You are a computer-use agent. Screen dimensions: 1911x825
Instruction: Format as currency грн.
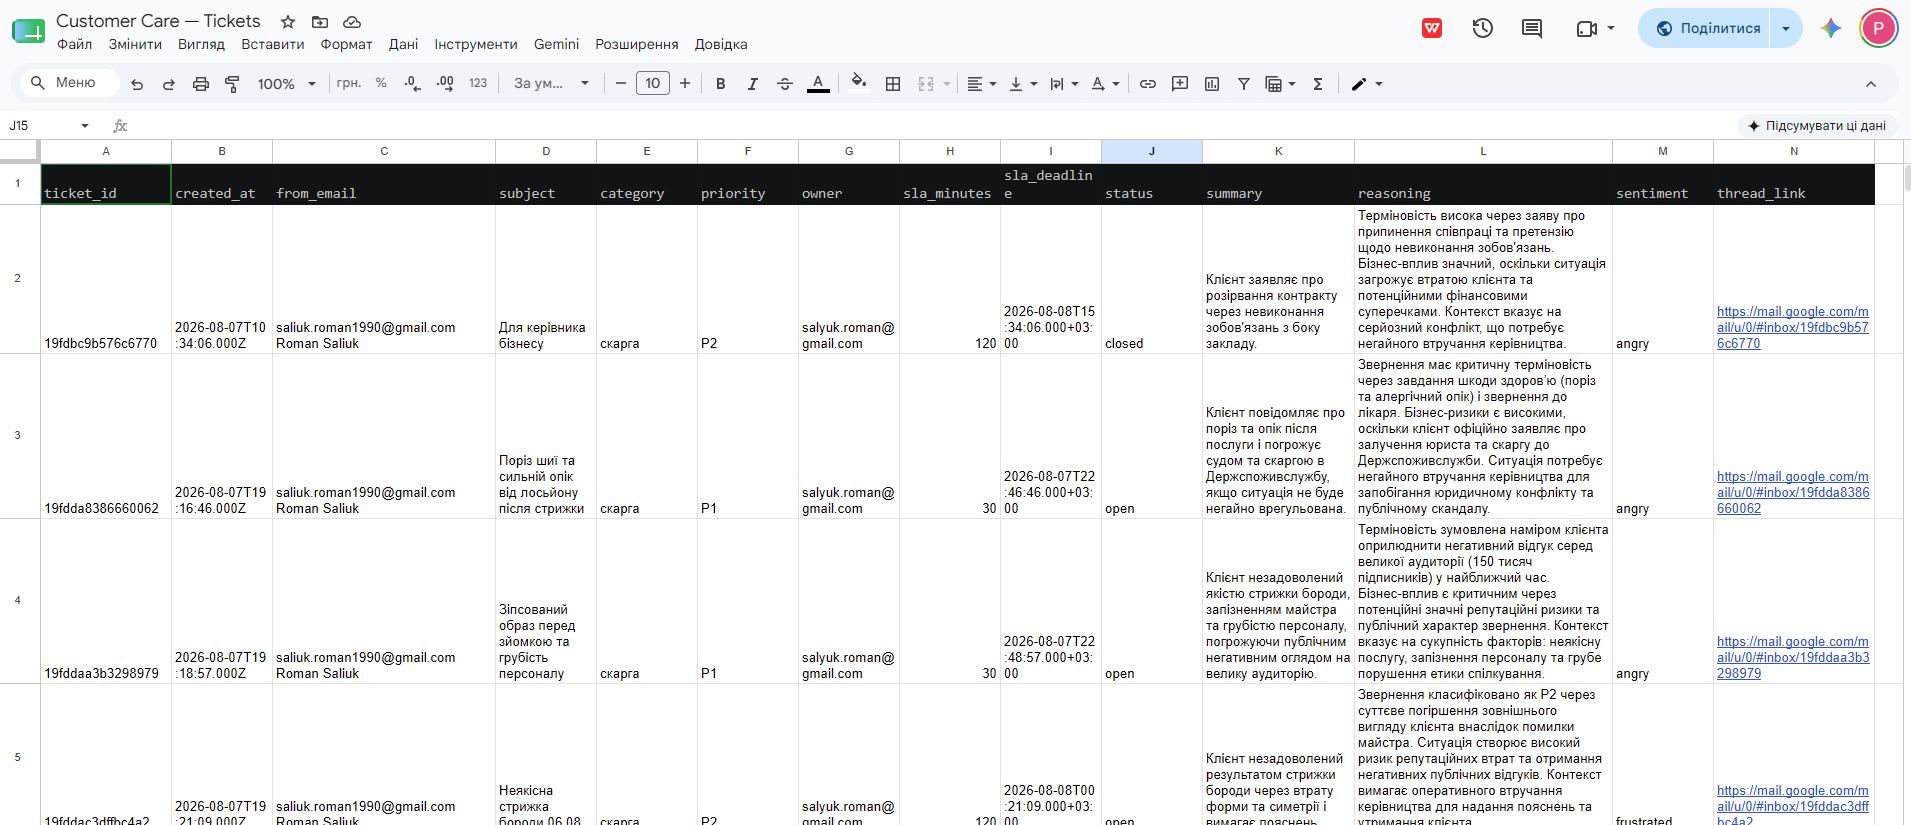coord(349,83)
